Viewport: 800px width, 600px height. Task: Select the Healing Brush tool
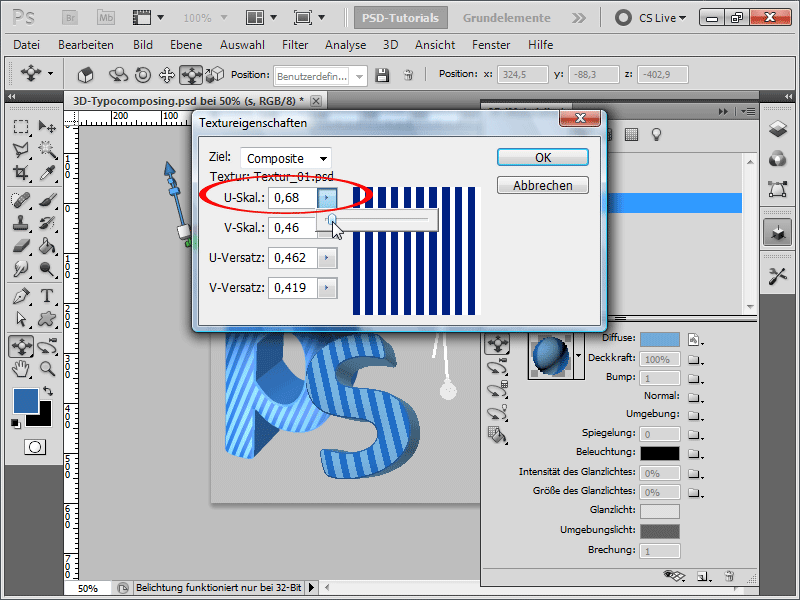point(20,200)
